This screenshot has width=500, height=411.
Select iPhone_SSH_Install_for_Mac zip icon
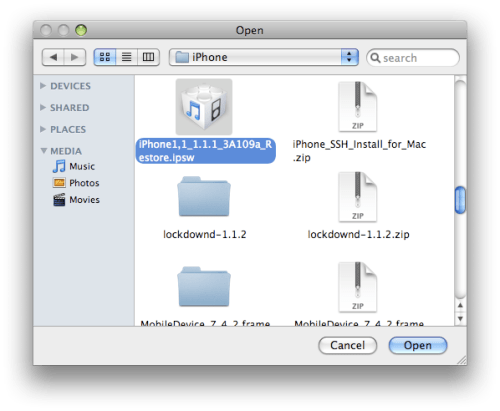pyautogui.click(x=358, y=107)
